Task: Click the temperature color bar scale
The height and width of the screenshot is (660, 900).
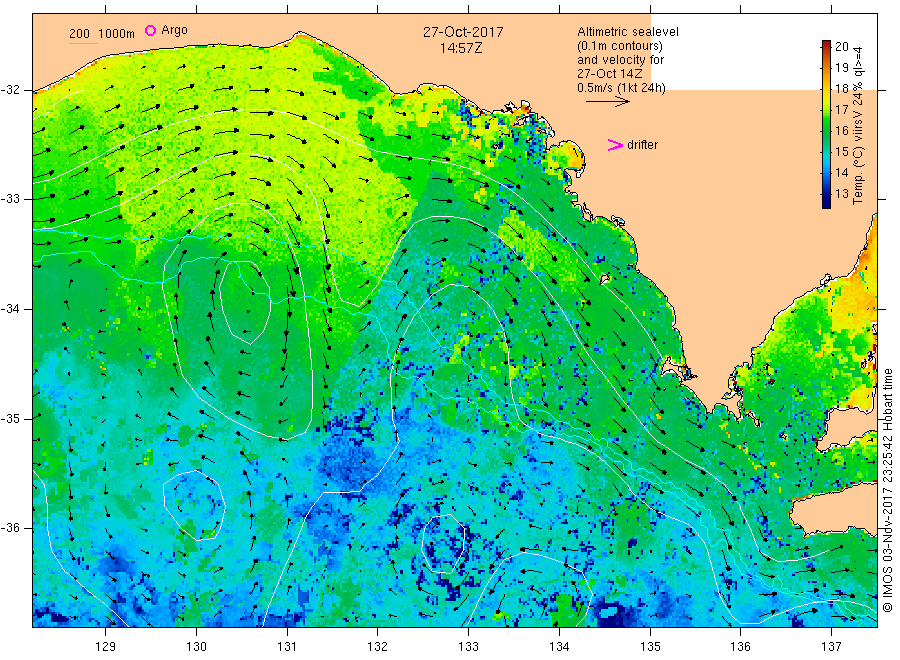Action: (x=826, y=124)
